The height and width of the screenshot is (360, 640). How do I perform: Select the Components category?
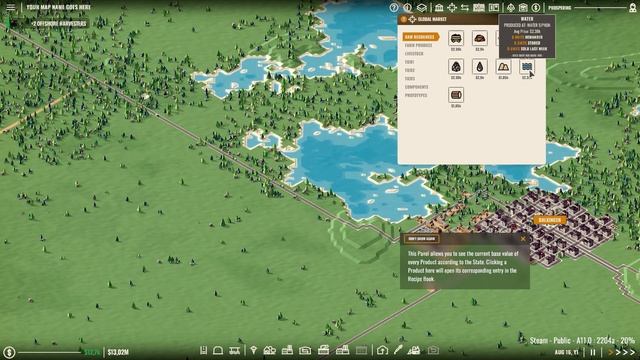416,87
